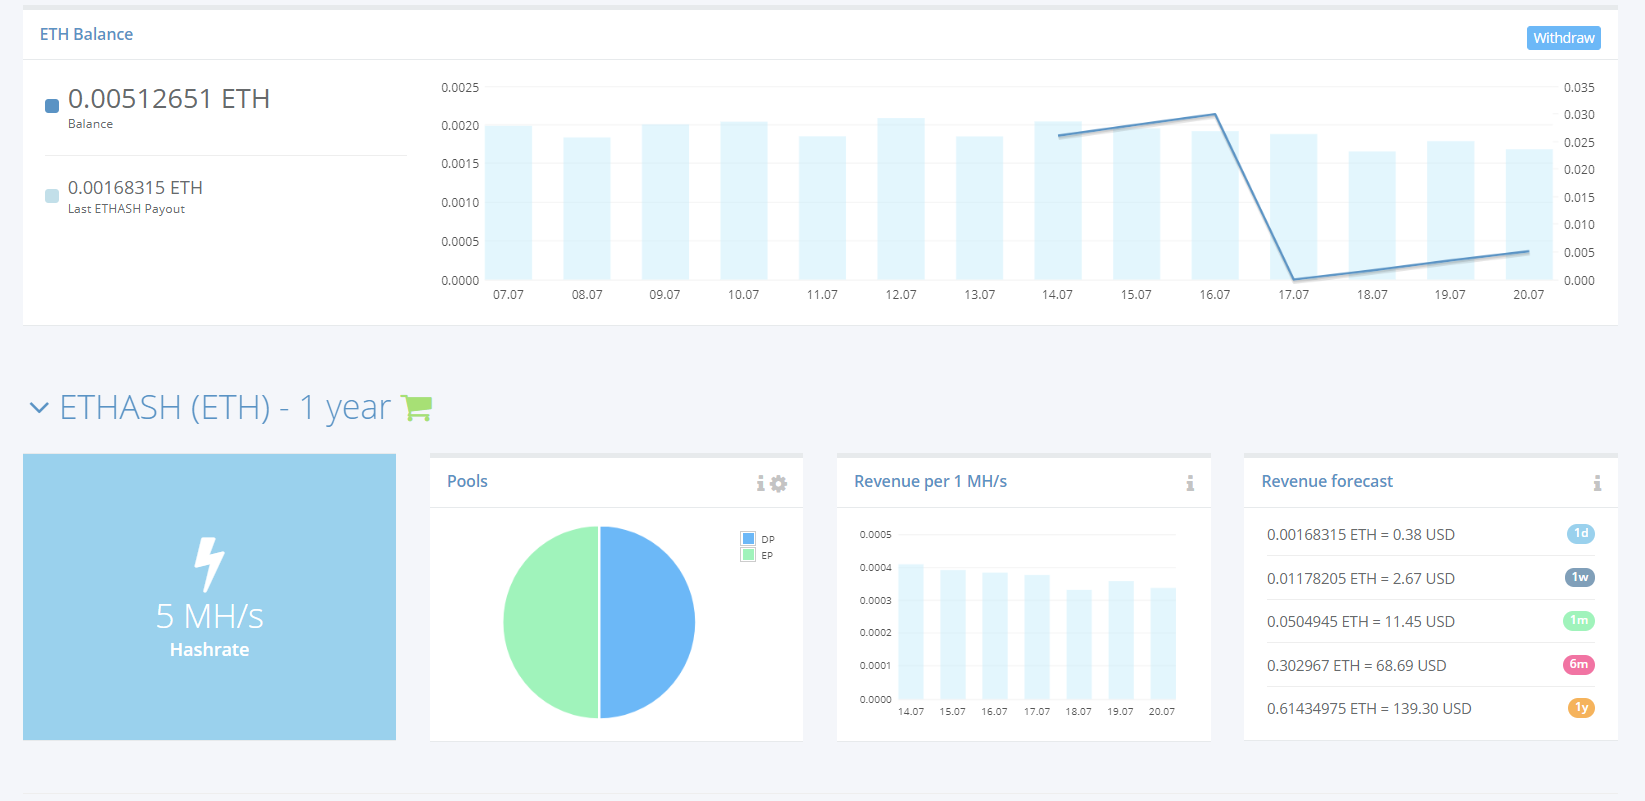Click the 0.00512651 ETH balance value

point(169,99)
